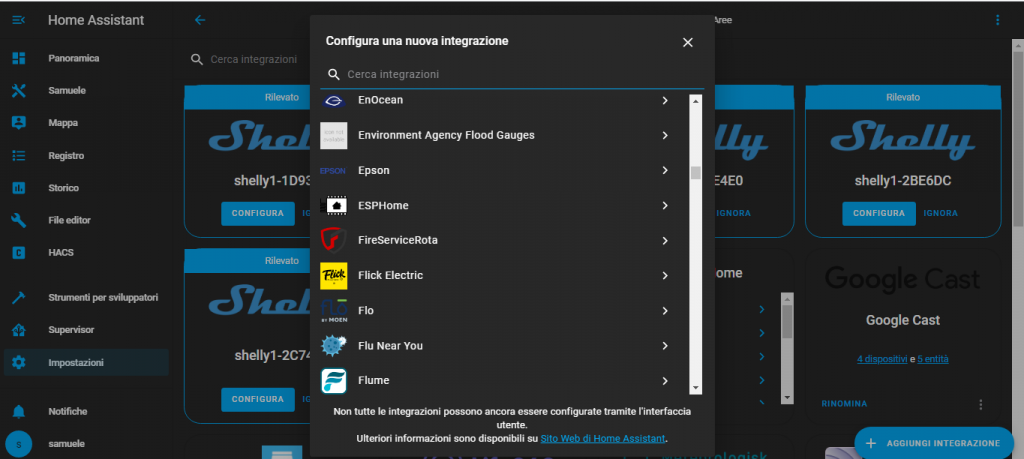Open the Supervisor icon in sidebar
This screenshot has width=1024, height=459.
tap(18, 330)
